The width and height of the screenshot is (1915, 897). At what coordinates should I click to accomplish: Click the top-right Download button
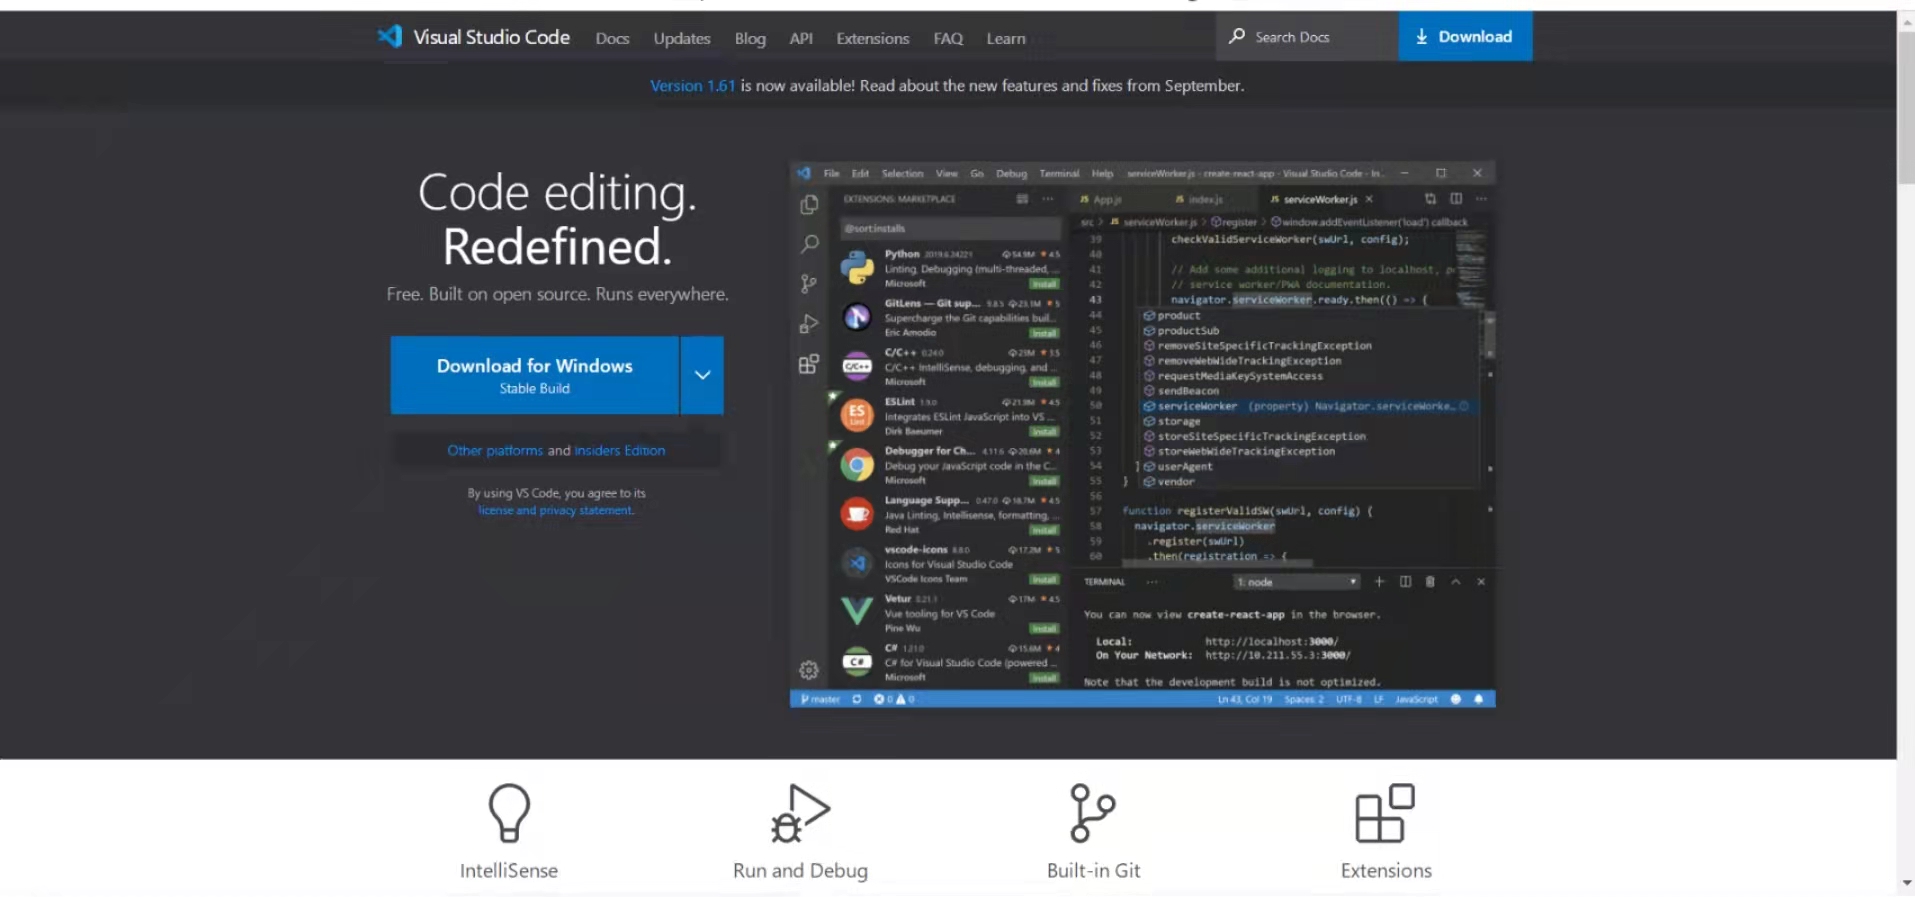[1465, 36]
